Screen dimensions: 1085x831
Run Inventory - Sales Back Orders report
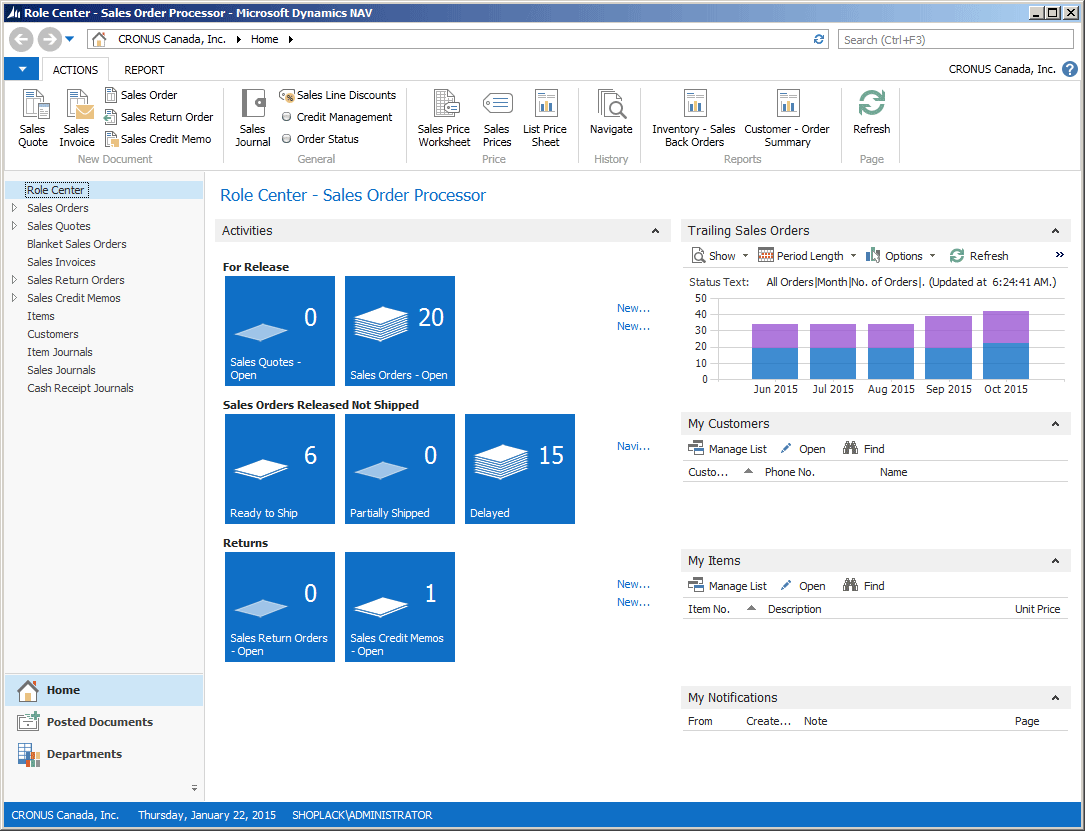694,118
